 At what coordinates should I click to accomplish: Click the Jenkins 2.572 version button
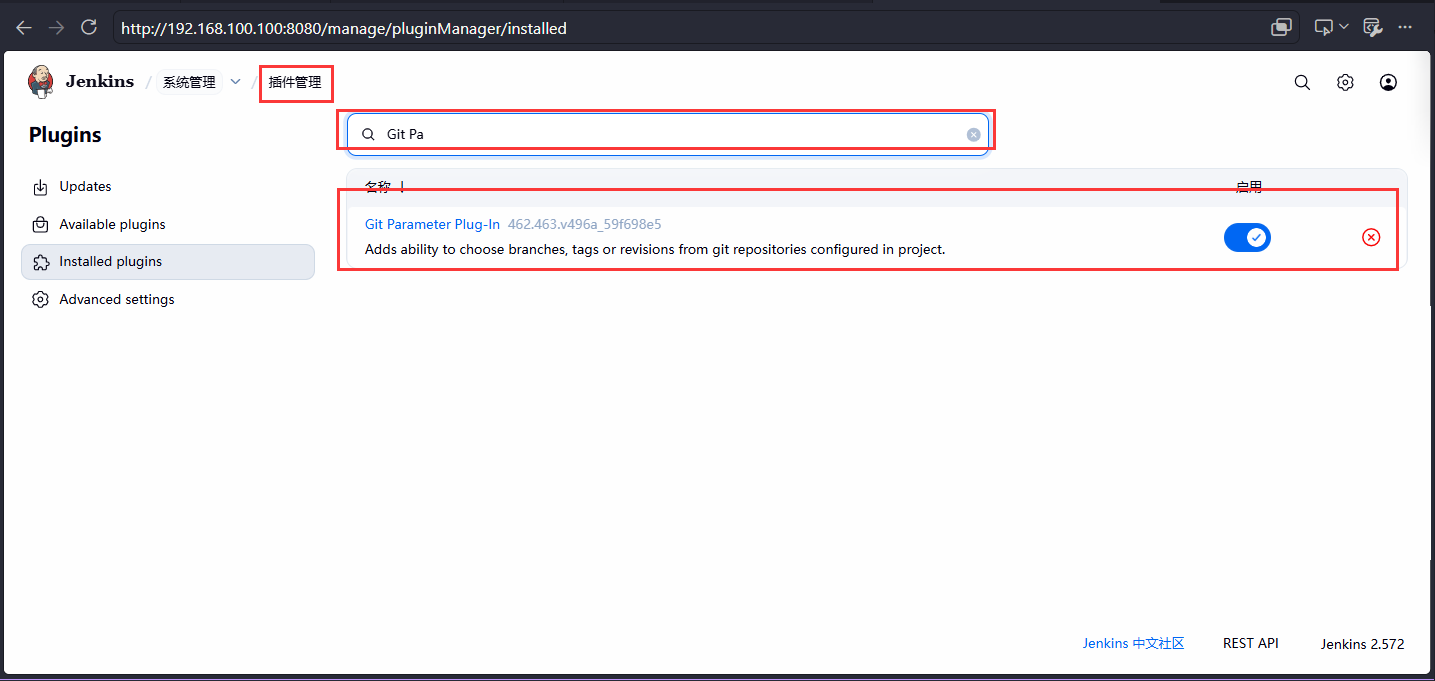point(1362,644)
